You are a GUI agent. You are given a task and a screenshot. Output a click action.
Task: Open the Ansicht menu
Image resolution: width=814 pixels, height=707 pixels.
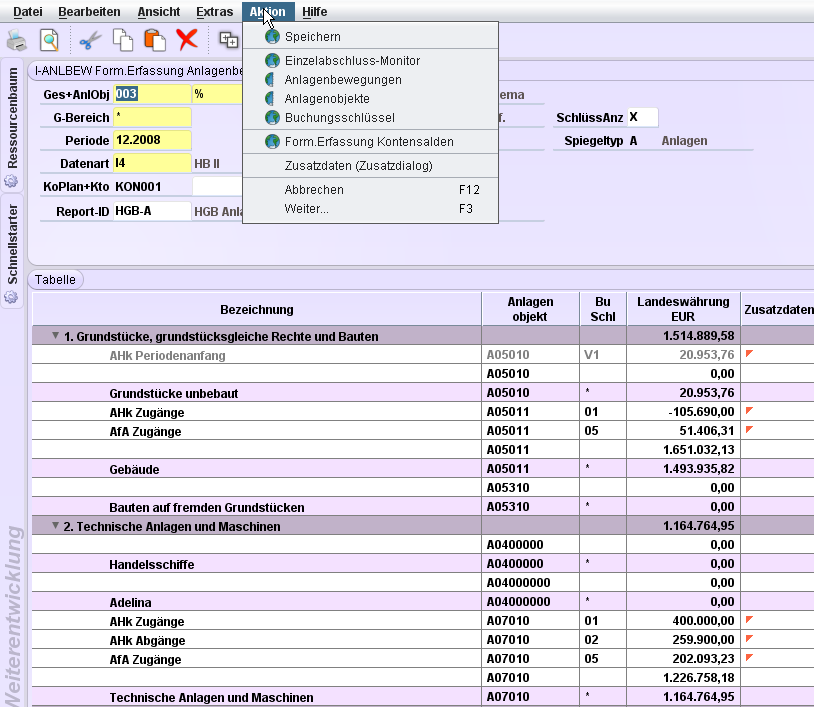pyautogui.click(x=158, y=11)
